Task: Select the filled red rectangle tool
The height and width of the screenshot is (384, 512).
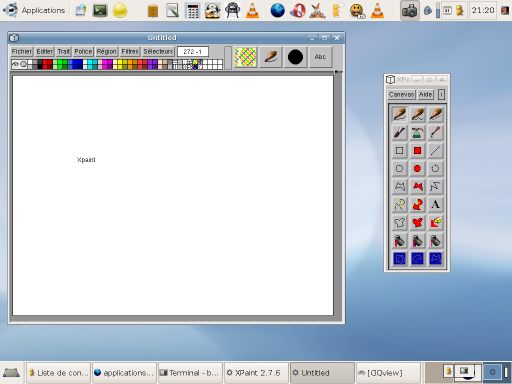Action: coord(417,151)
